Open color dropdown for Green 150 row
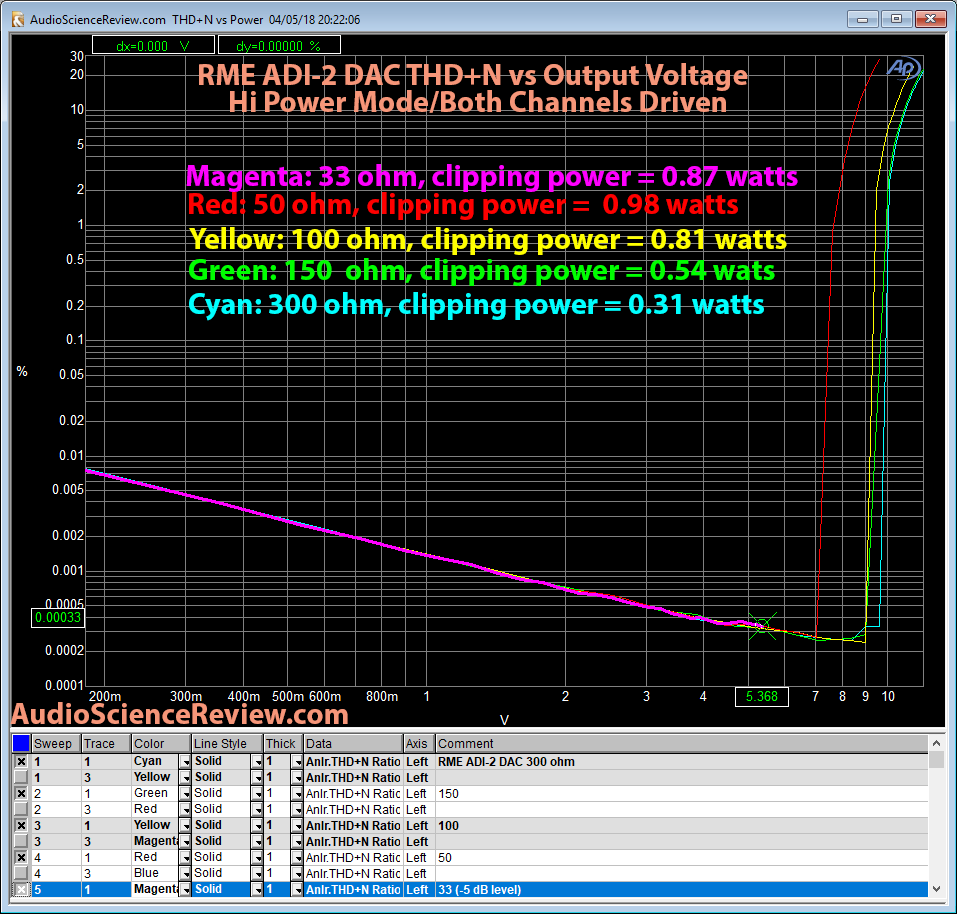Viewport: 957px width, 914px height. [185, 793]
